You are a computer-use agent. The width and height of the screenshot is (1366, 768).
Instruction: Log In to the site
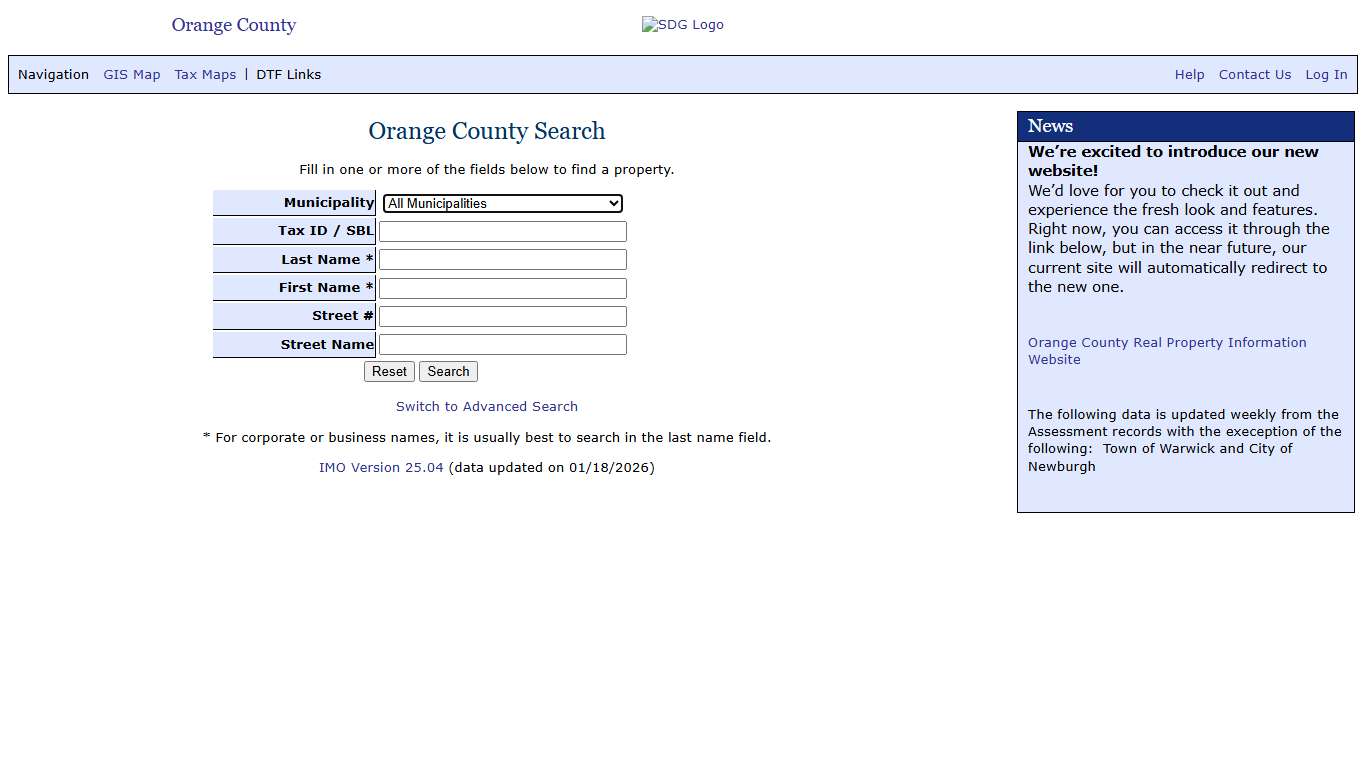point(1325,74)
